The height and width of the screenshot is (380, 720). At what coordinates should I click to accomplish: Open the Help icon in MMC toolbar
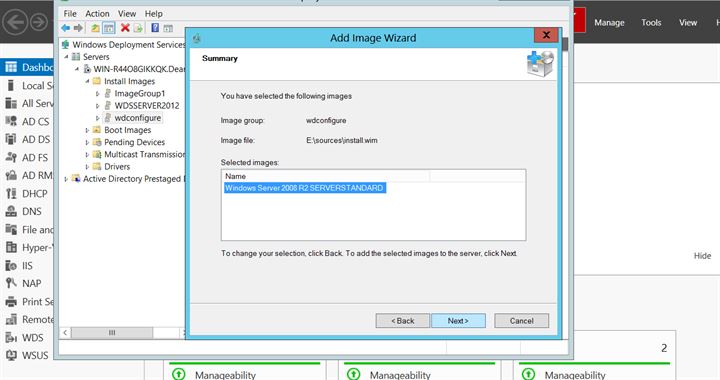(x=155, y=28)
